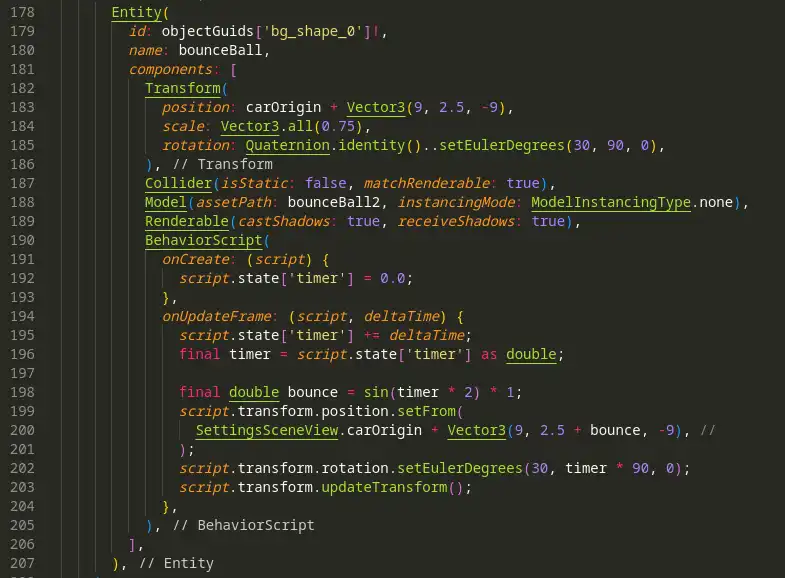Click Vector3.all on the scale line
Viewport: 785px width, 578px height.
[266, 126]
